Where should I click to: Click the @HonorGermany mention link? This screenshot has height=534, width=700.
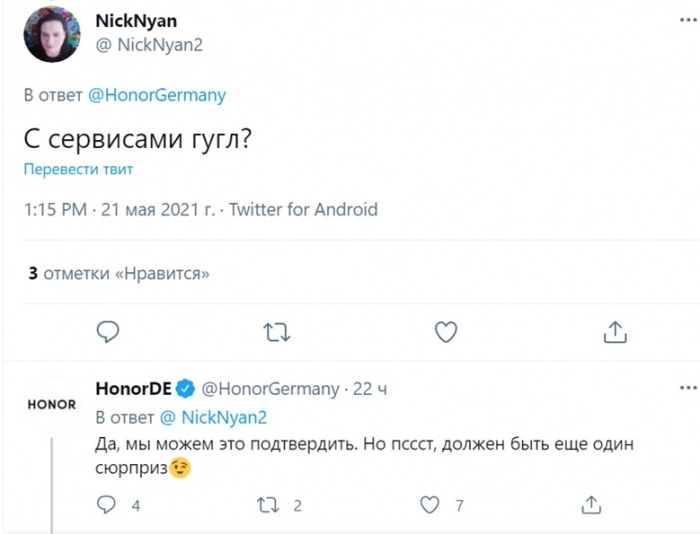coord(157,96)
